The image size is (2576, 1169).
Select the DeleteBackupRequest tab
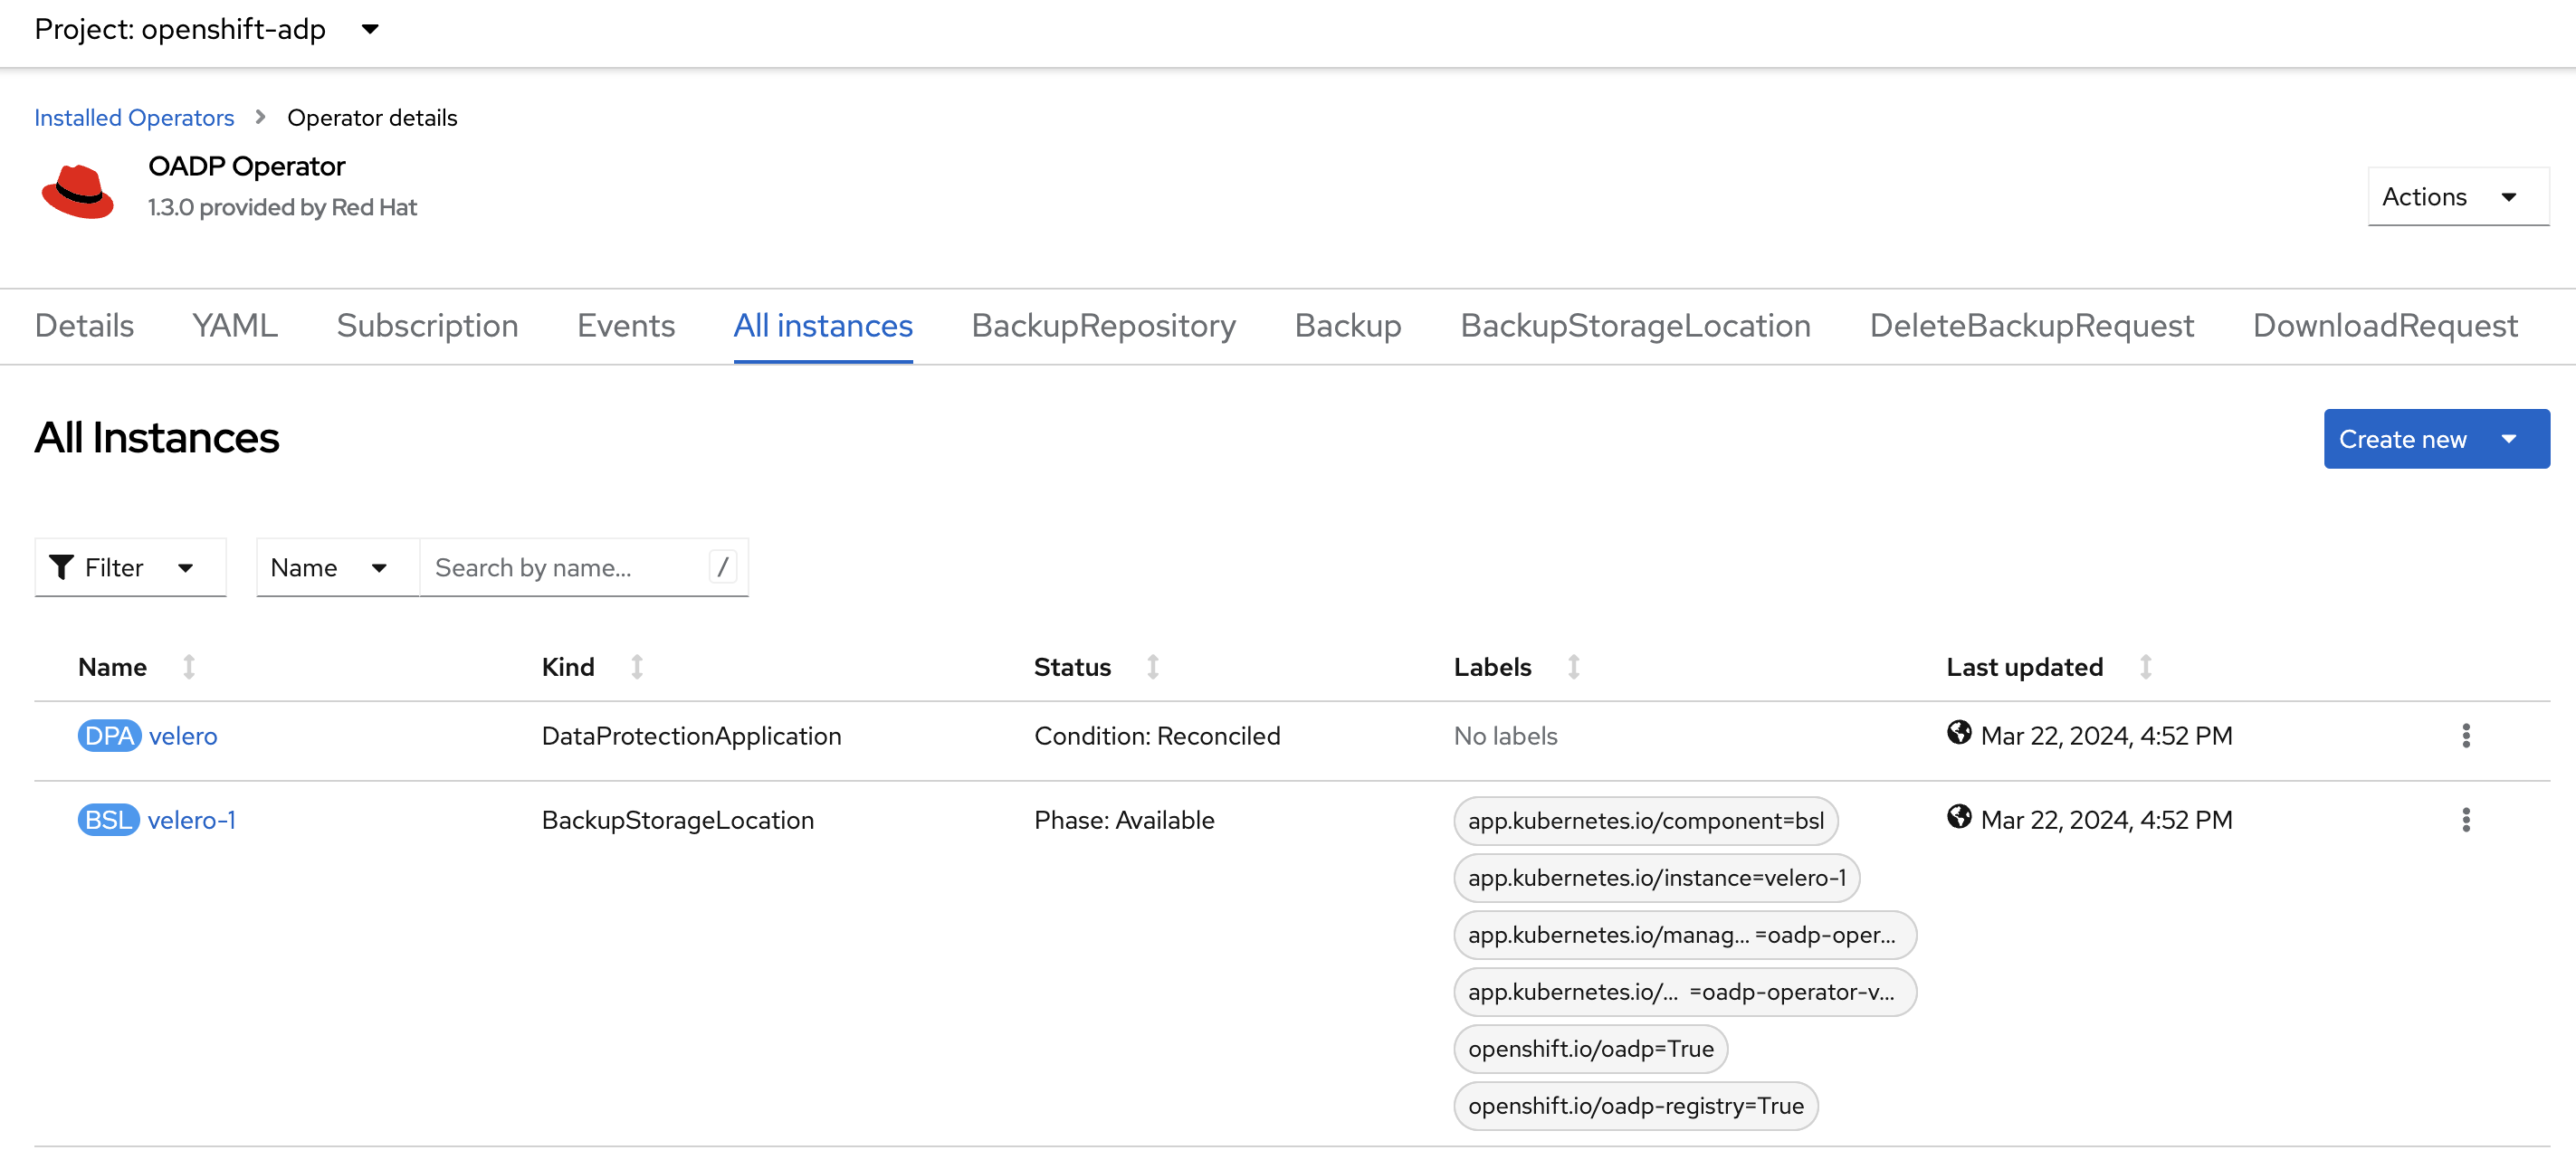coord(2030,325)
